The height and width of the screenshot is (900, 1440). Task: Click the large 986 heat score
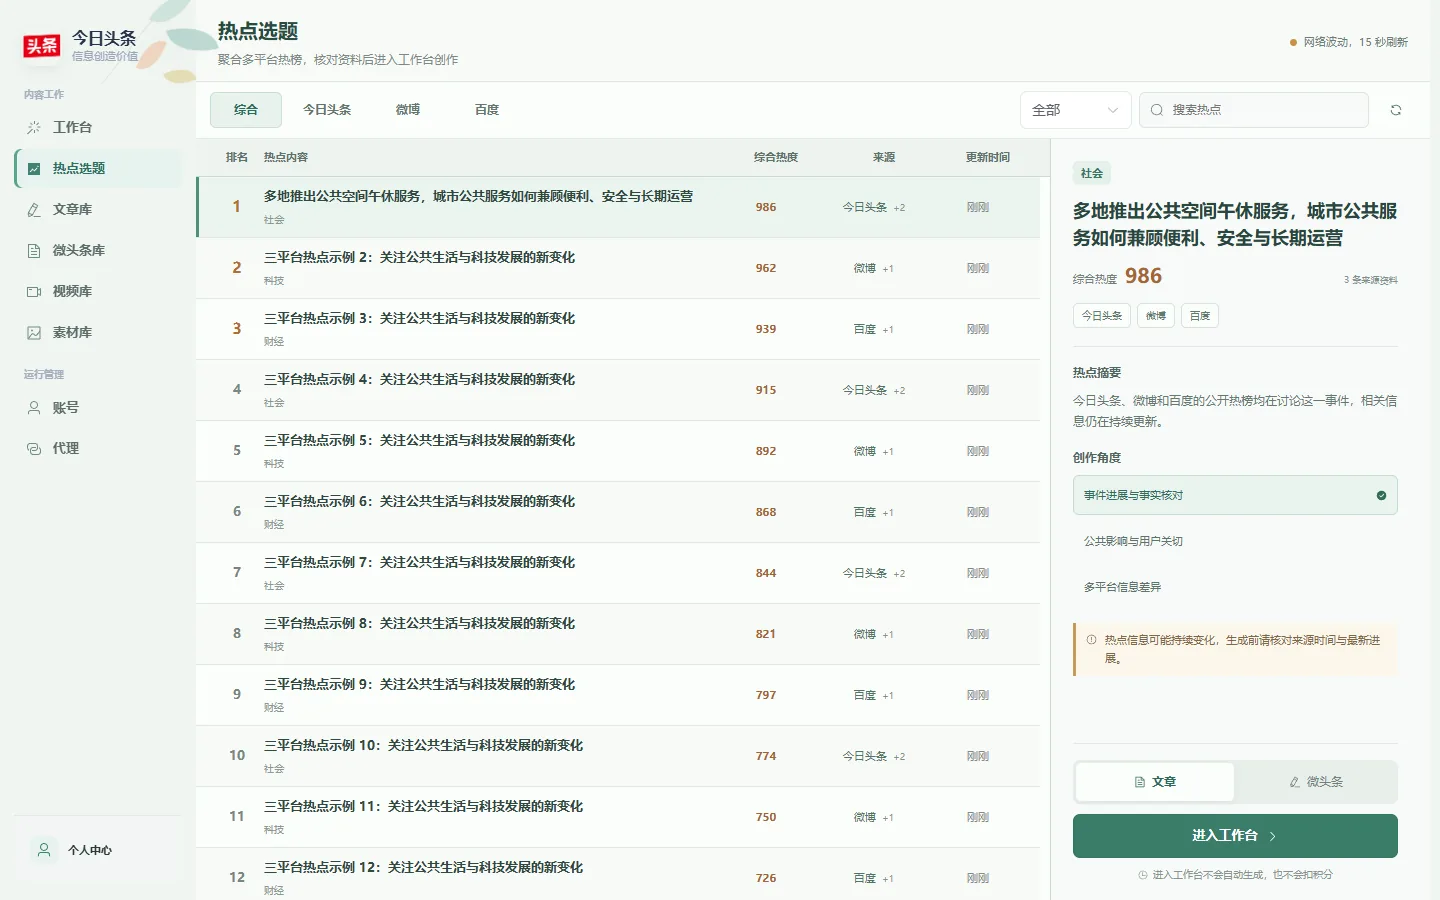tap(1143, 276)
